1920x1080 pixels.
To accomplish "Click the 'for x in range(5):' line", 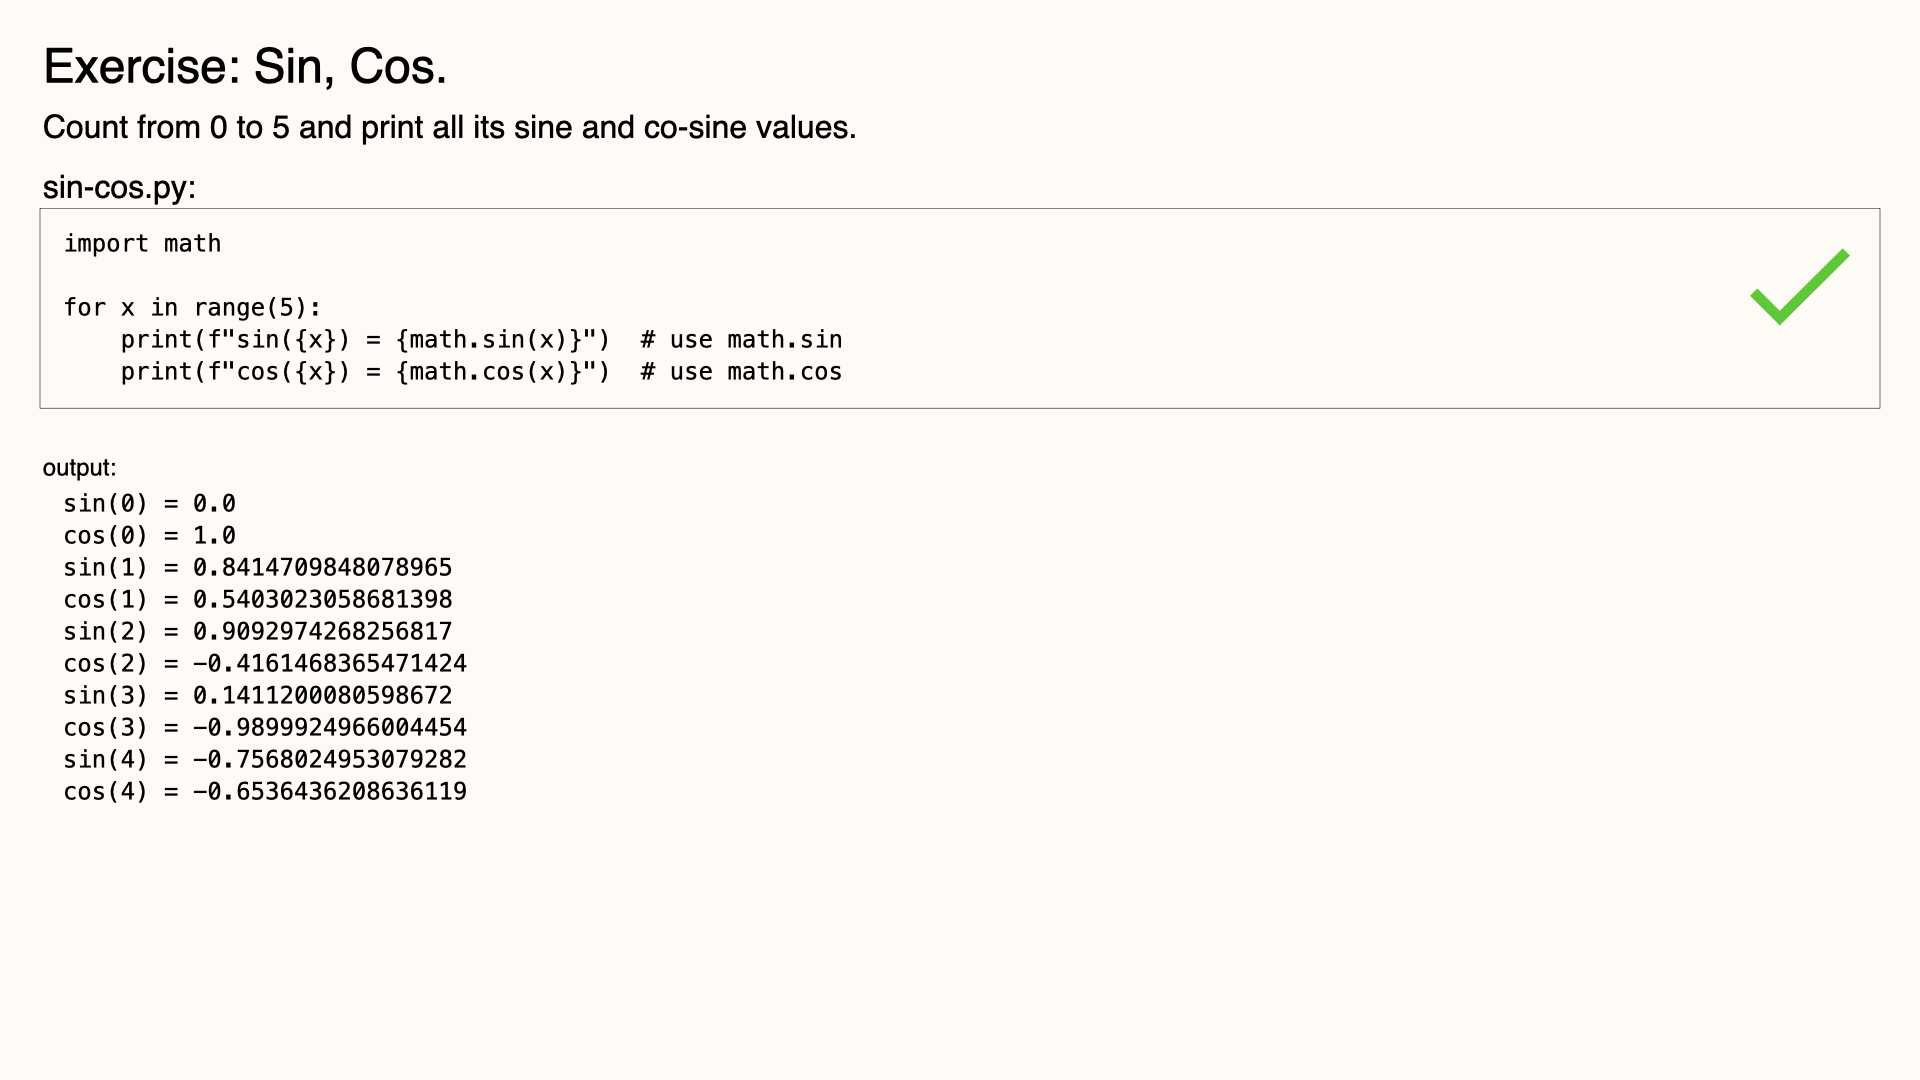I will click(192, 308).
